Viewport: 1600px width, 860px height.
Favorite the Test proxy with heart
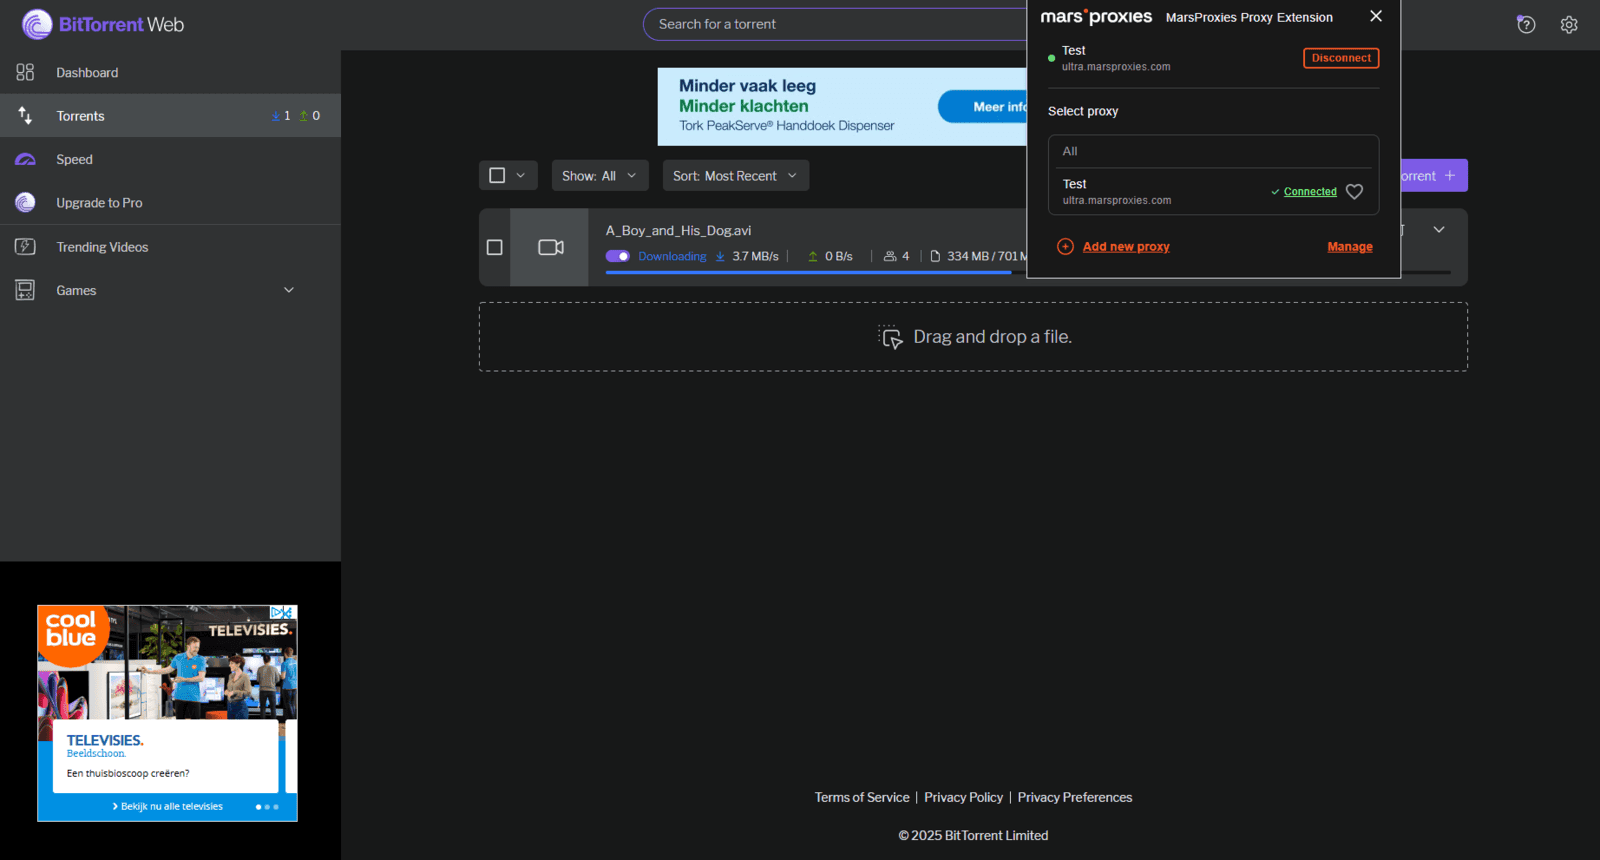point(1354,191)
